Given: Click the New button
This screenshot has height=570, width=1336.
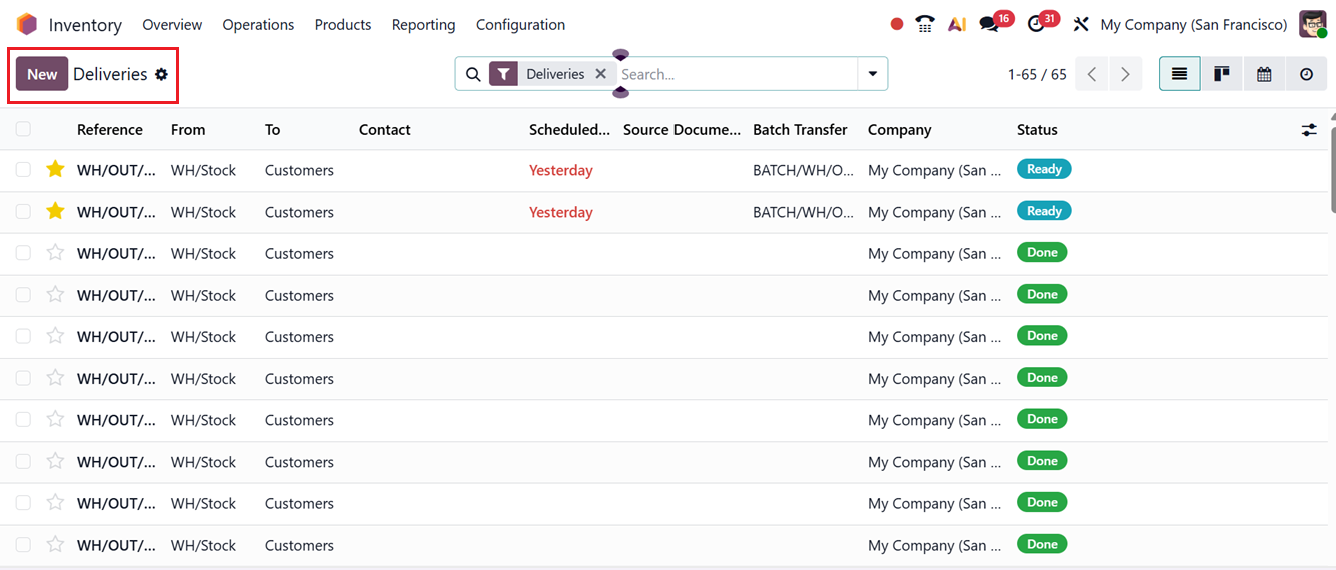Looking at the screenshot, I should point(42,74).
